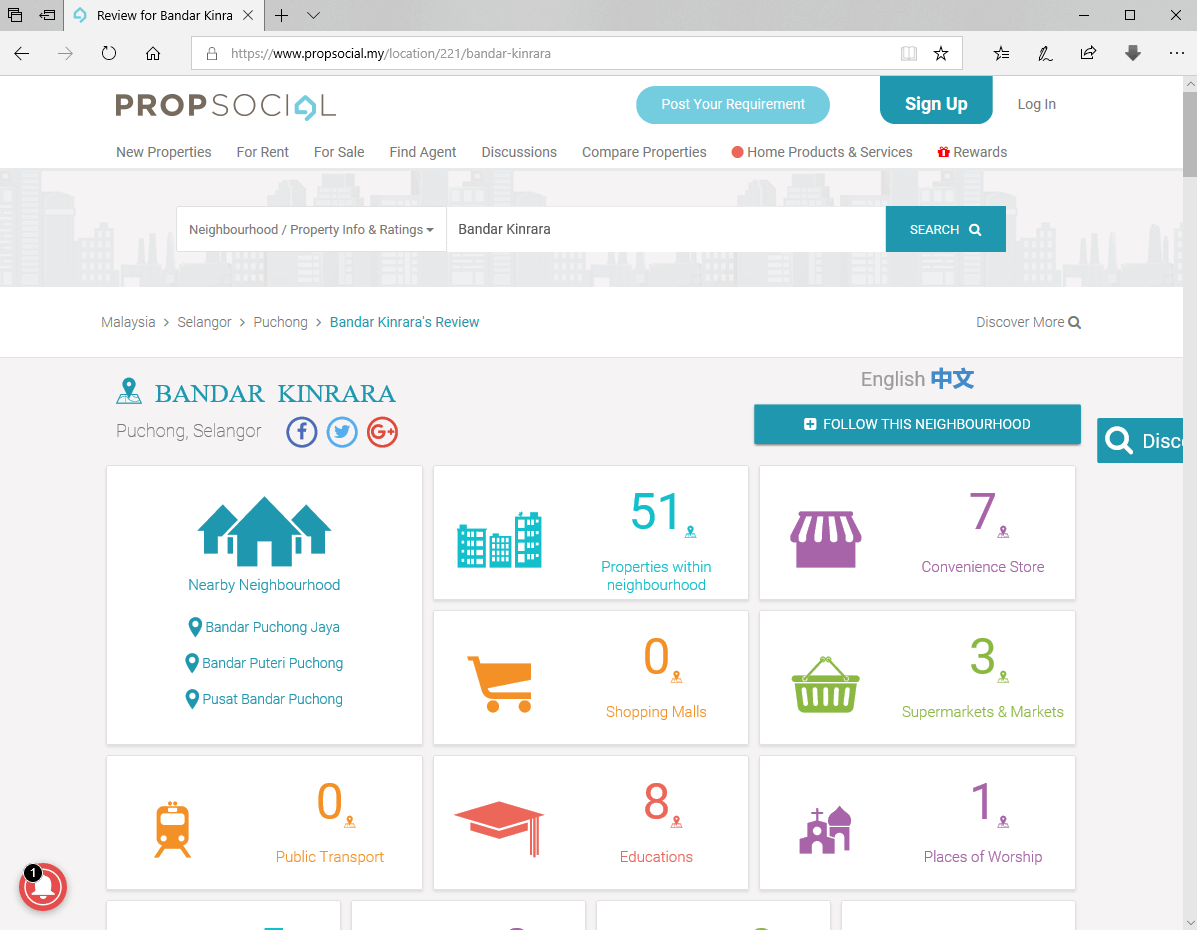Viewport: 1197px width, 930px height.
Task: Click the graduation cap education icon
Action: coord(499,829)
